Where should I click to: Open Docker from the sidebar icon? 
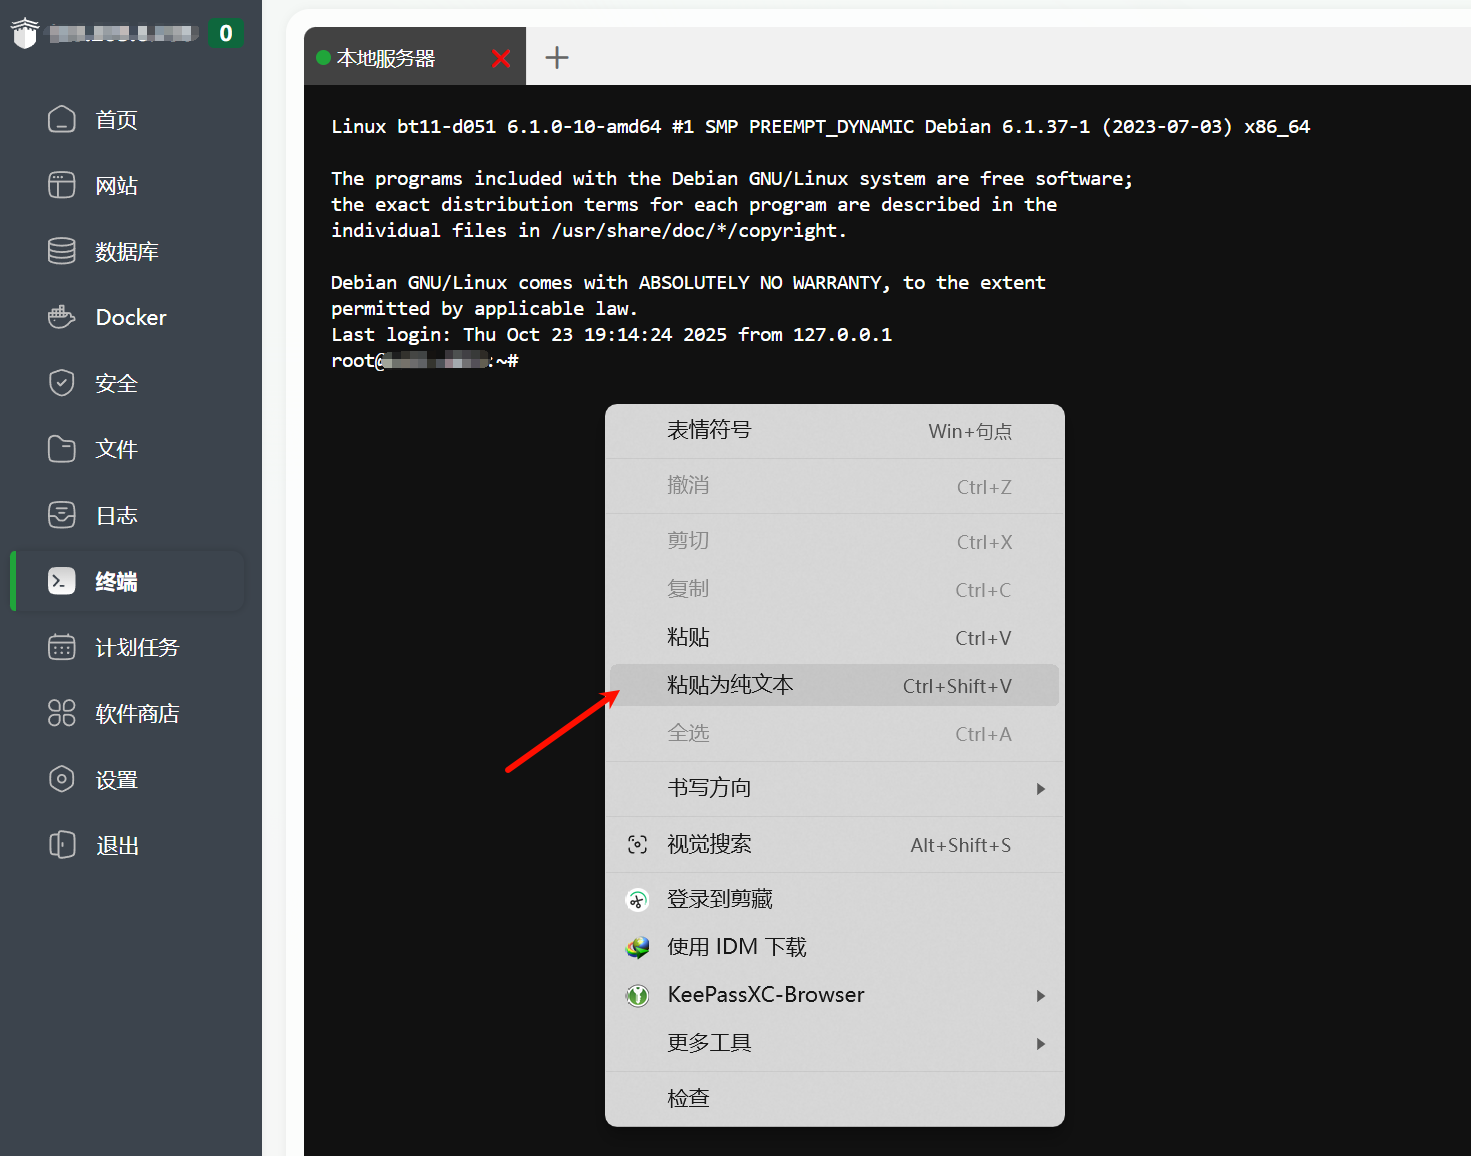tap(62, 318)
